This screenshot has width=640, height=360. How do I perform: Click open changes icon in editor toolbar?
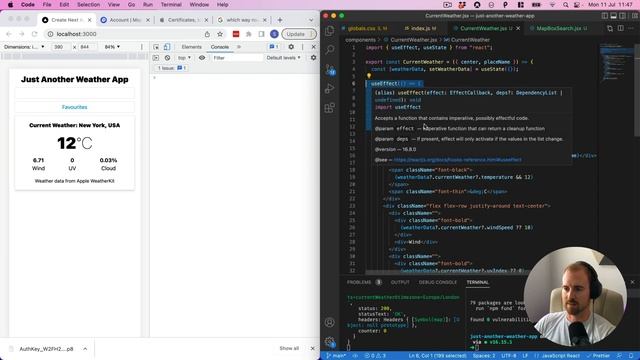pos(610,28)
